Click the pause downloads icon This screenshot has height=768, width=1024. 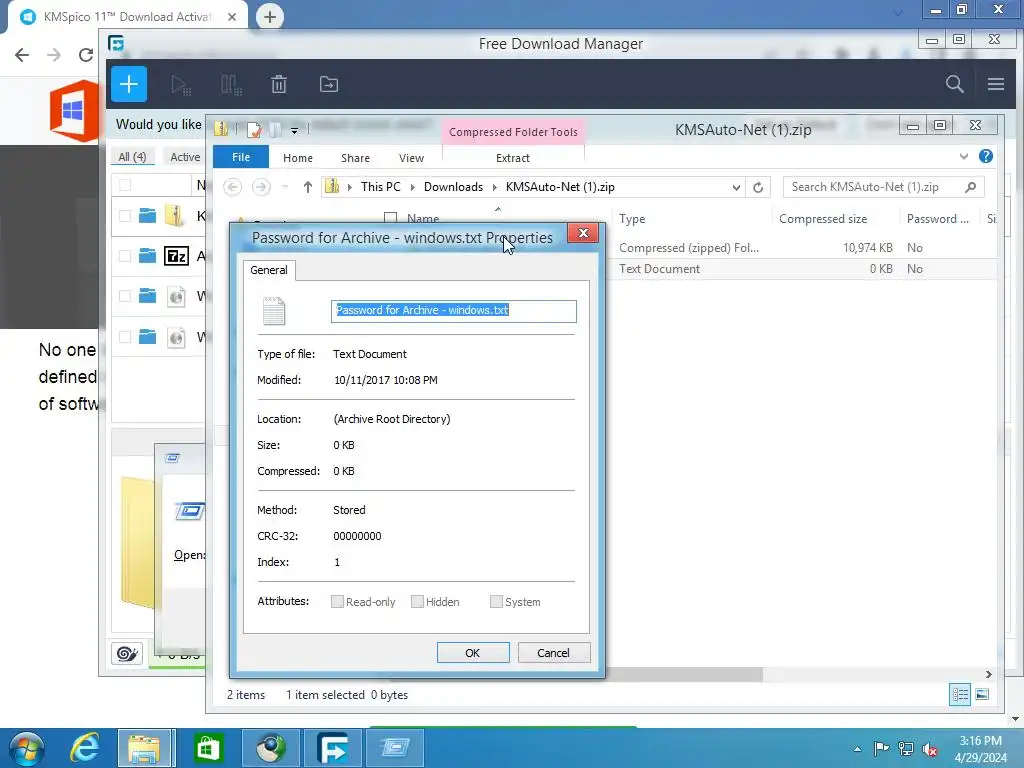tap(231, 85)
